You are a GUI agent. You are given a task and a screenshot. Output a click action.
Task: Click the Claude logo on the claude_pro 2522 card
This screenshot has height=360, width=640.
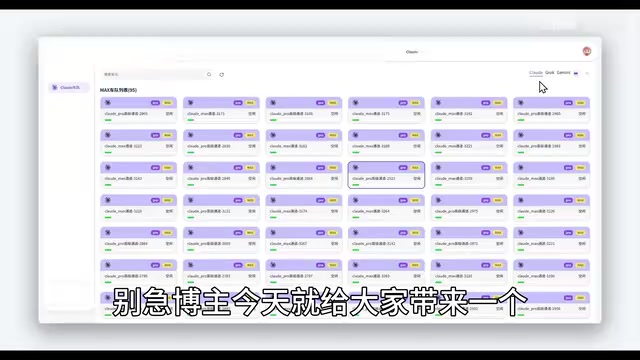[356, 167]
